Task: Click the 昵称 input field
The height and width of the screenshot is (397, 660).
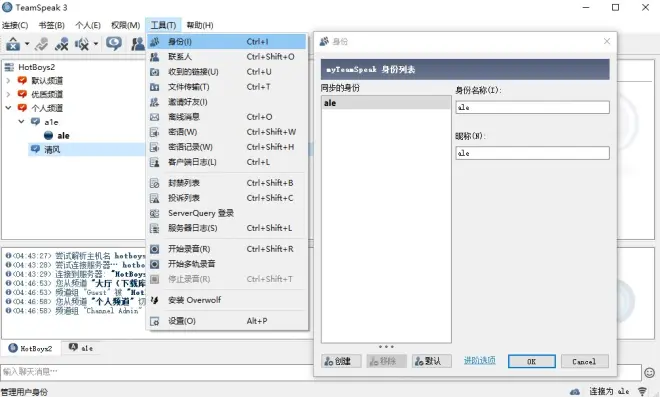Action: pos(532,153)
